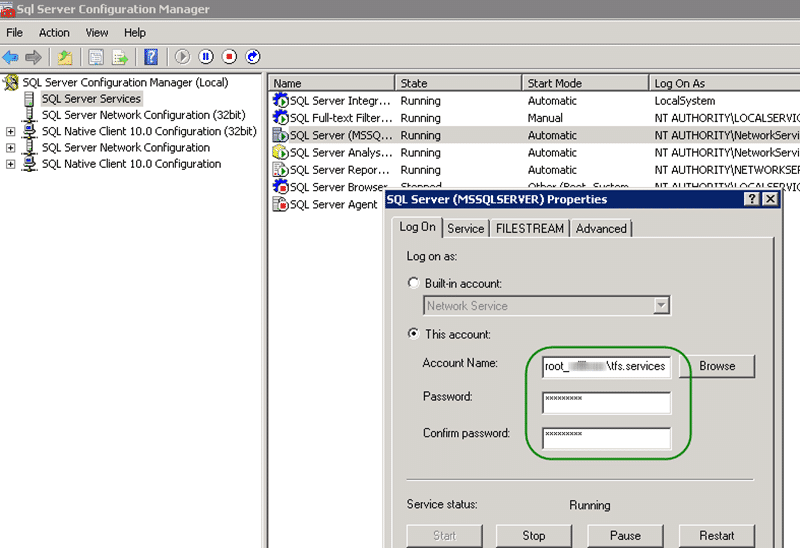Click the SQL Server Analysis Services icon
This screenshot has height=548, width=800.
(x=280, y=153)
